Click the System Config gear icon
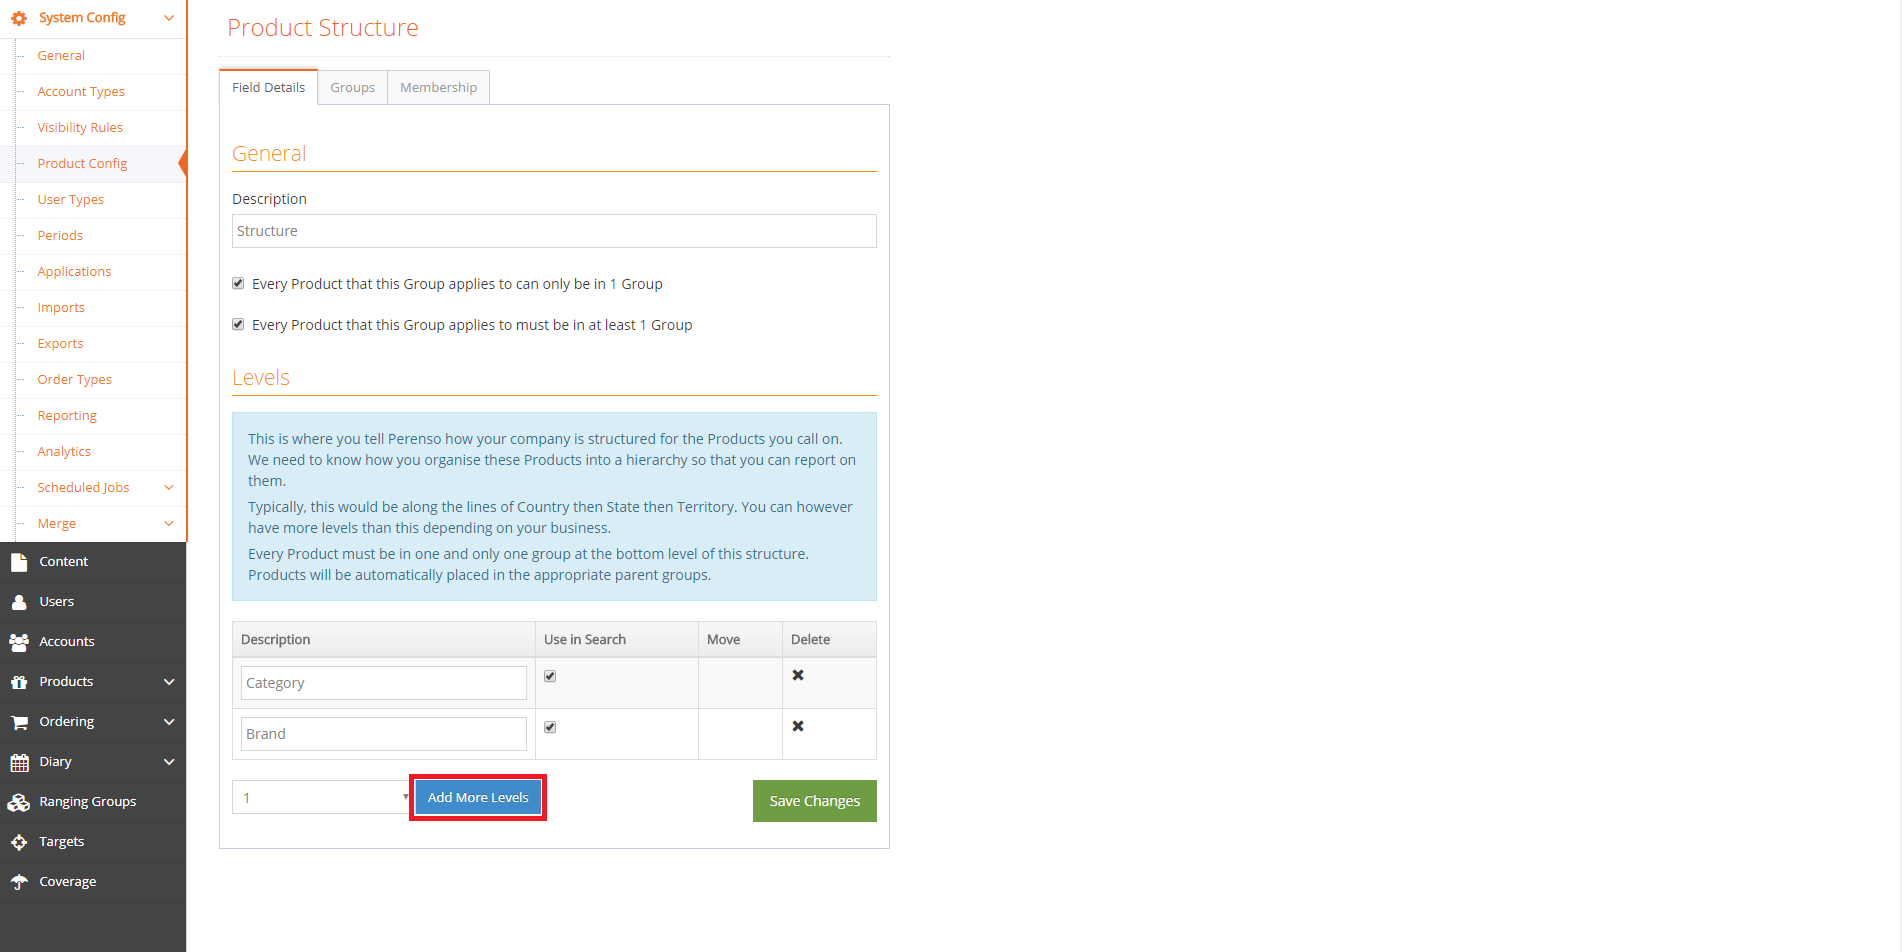Screen dimensions: 1902x952 coord(19,18)
